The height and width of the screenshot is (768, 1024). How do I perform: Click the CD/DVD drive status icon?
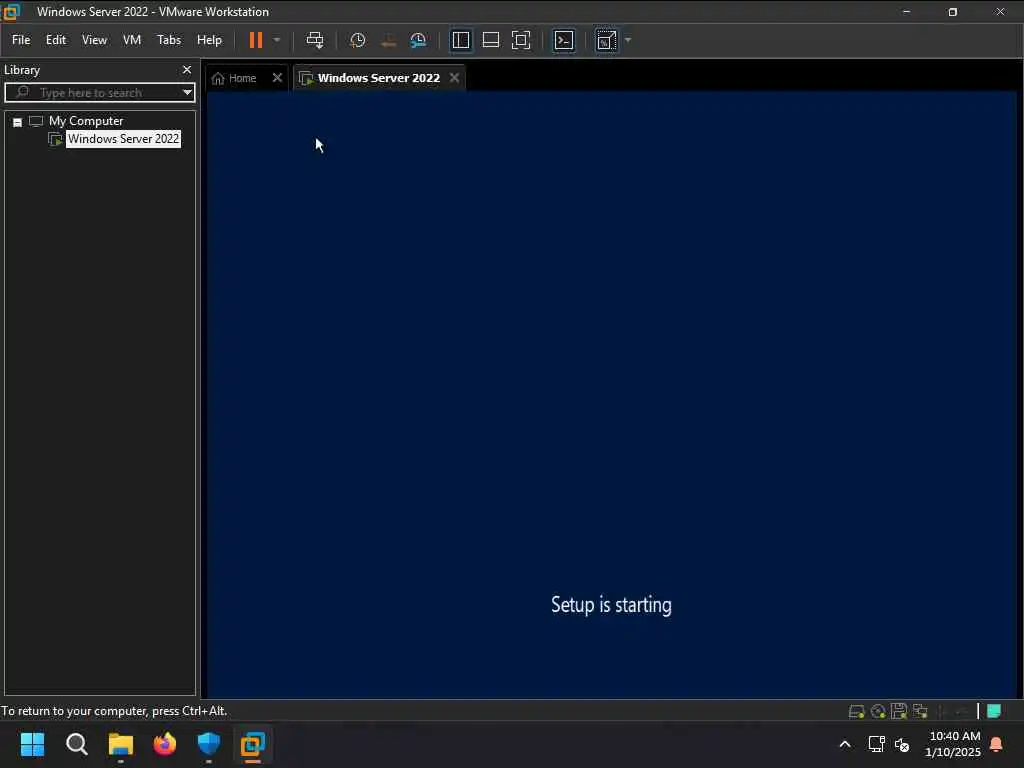[x=878, y=711]
